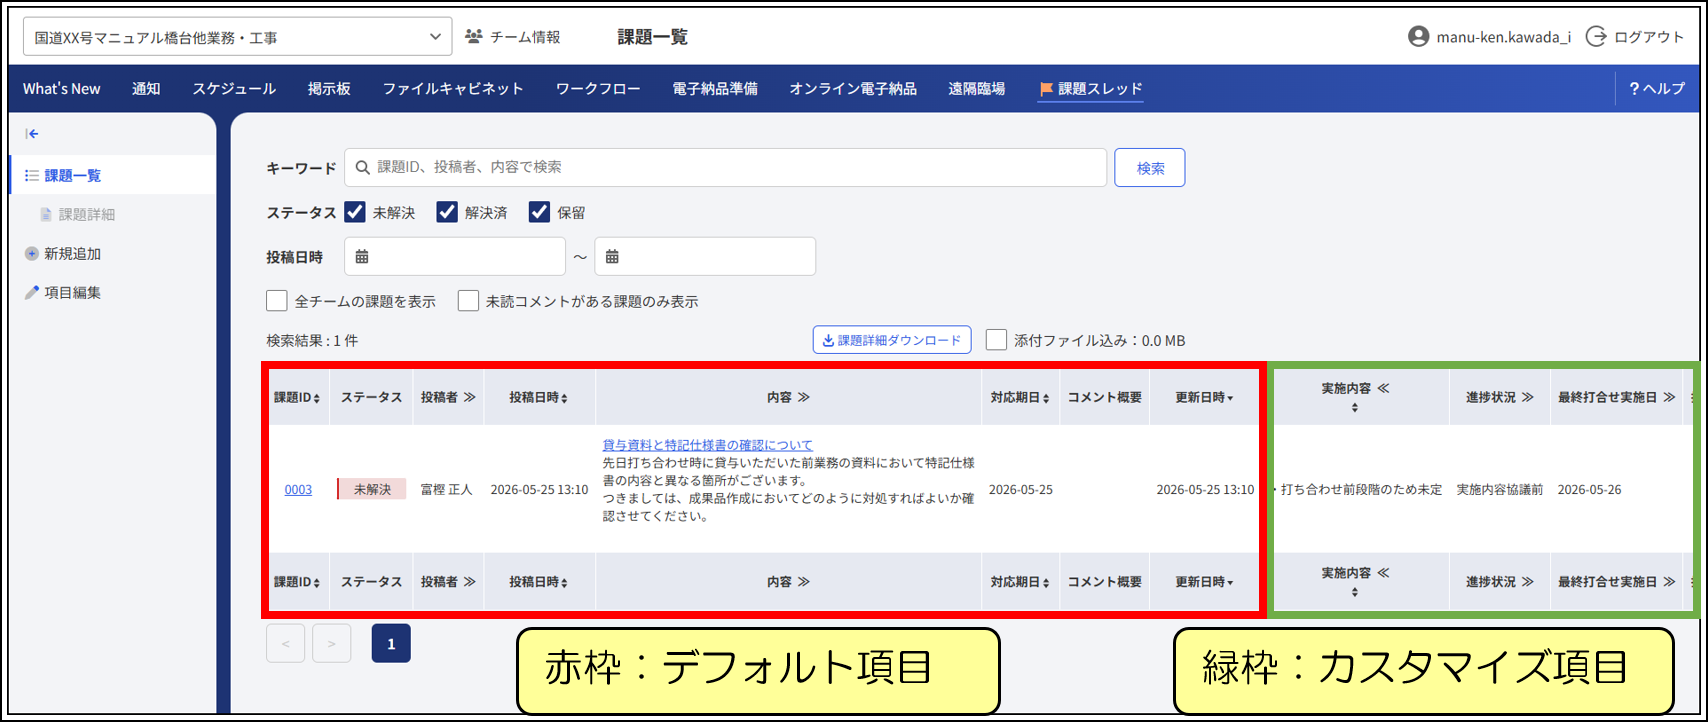Click the コメント概要 column header in top row

pos(1105,398)
